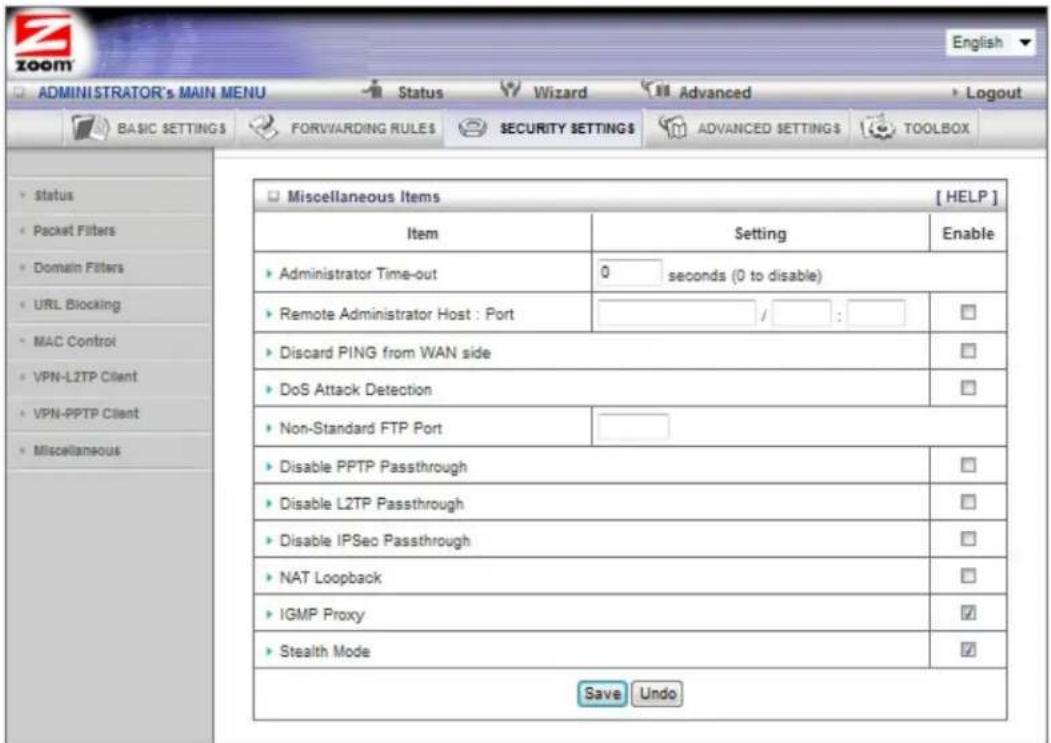Click arrow beside NAT Loopback
Image resolution: width=1051 pixels, height=743 pixels.
[269, 577]
